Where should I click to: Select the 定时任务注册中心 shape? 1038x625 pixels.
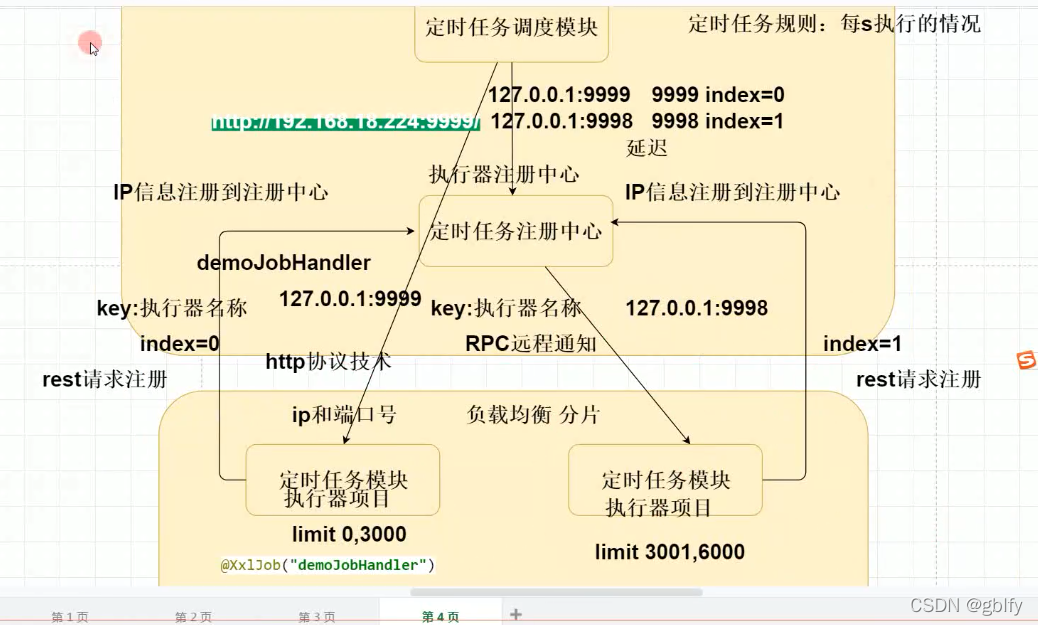(516, 230)
